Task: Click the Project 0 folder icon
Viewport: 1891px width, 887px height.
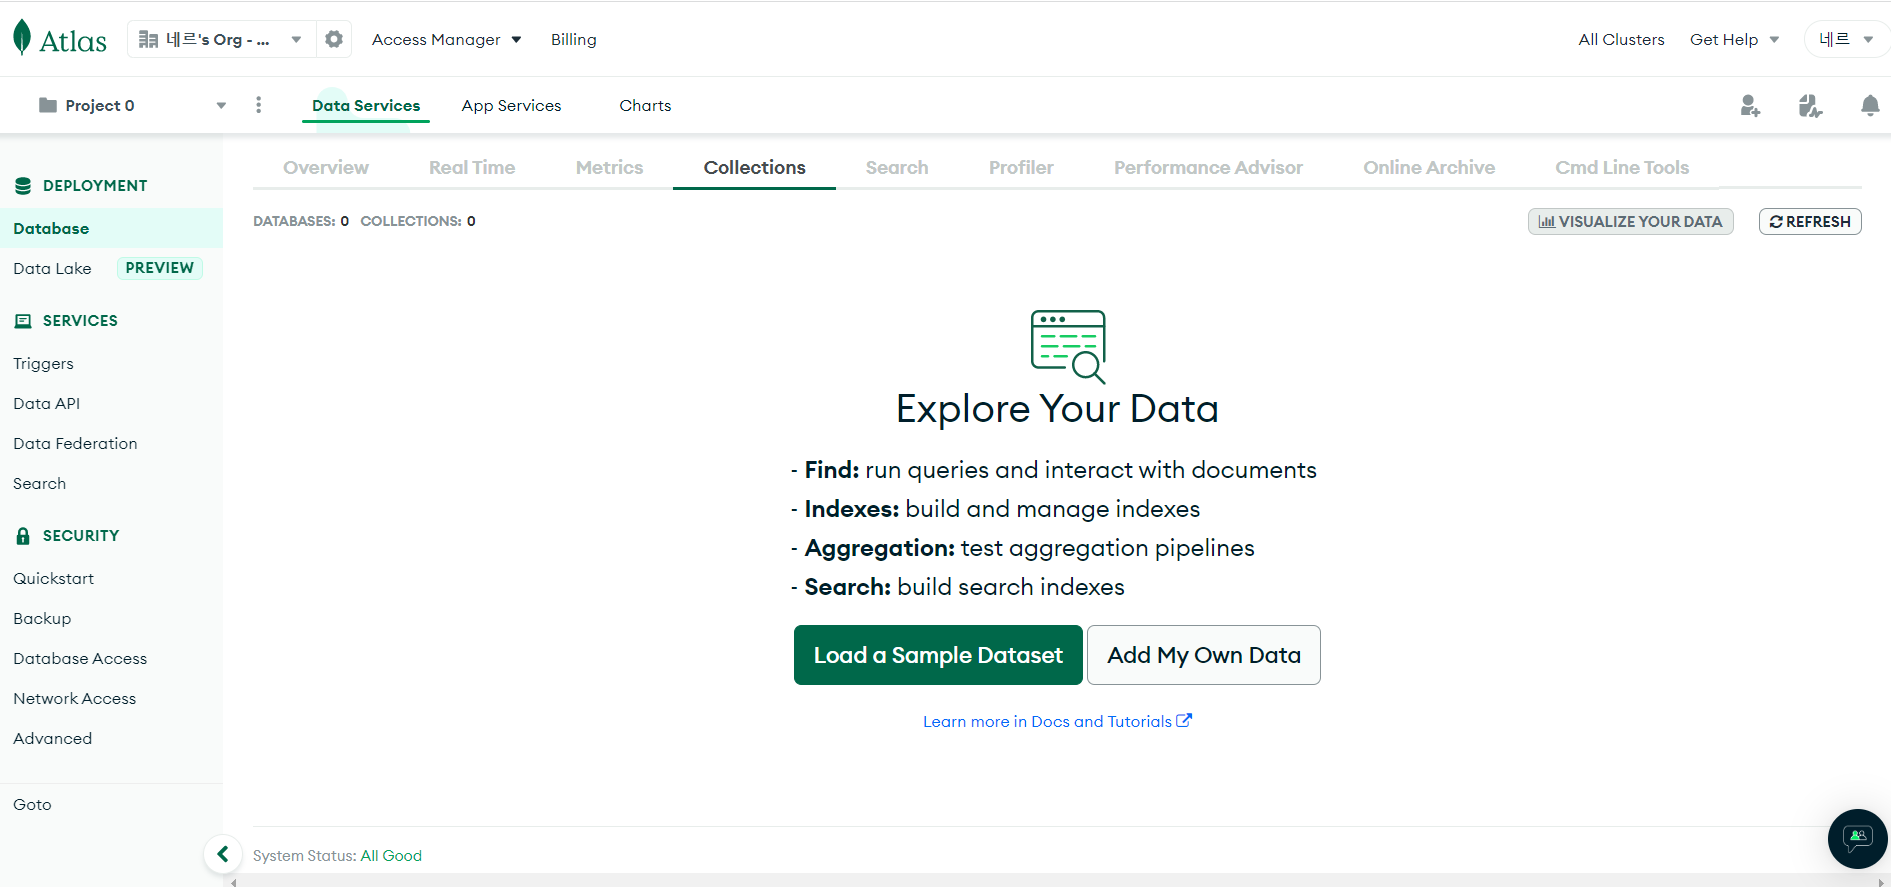Action: click(47, 105)
